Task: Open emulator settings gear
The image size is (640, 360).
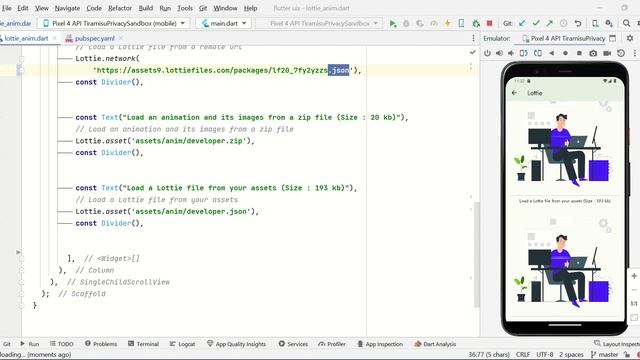Action: pyautogui.click(x=630, y=38)
